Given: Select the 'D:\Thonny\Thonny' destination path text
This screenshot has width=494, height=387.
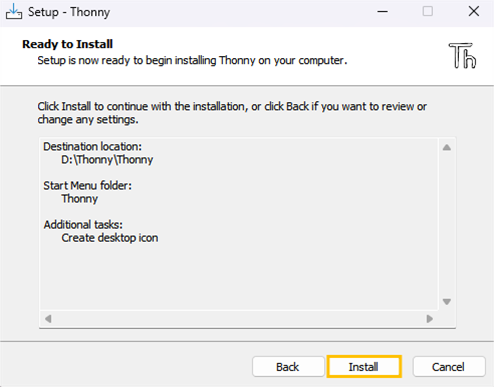Looking at the screenshot, I should (107, 160).
